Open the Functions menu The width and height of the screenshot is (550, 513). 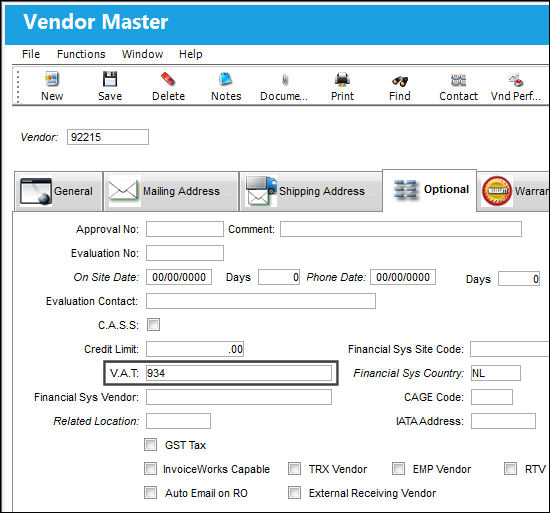click(81, 54)
